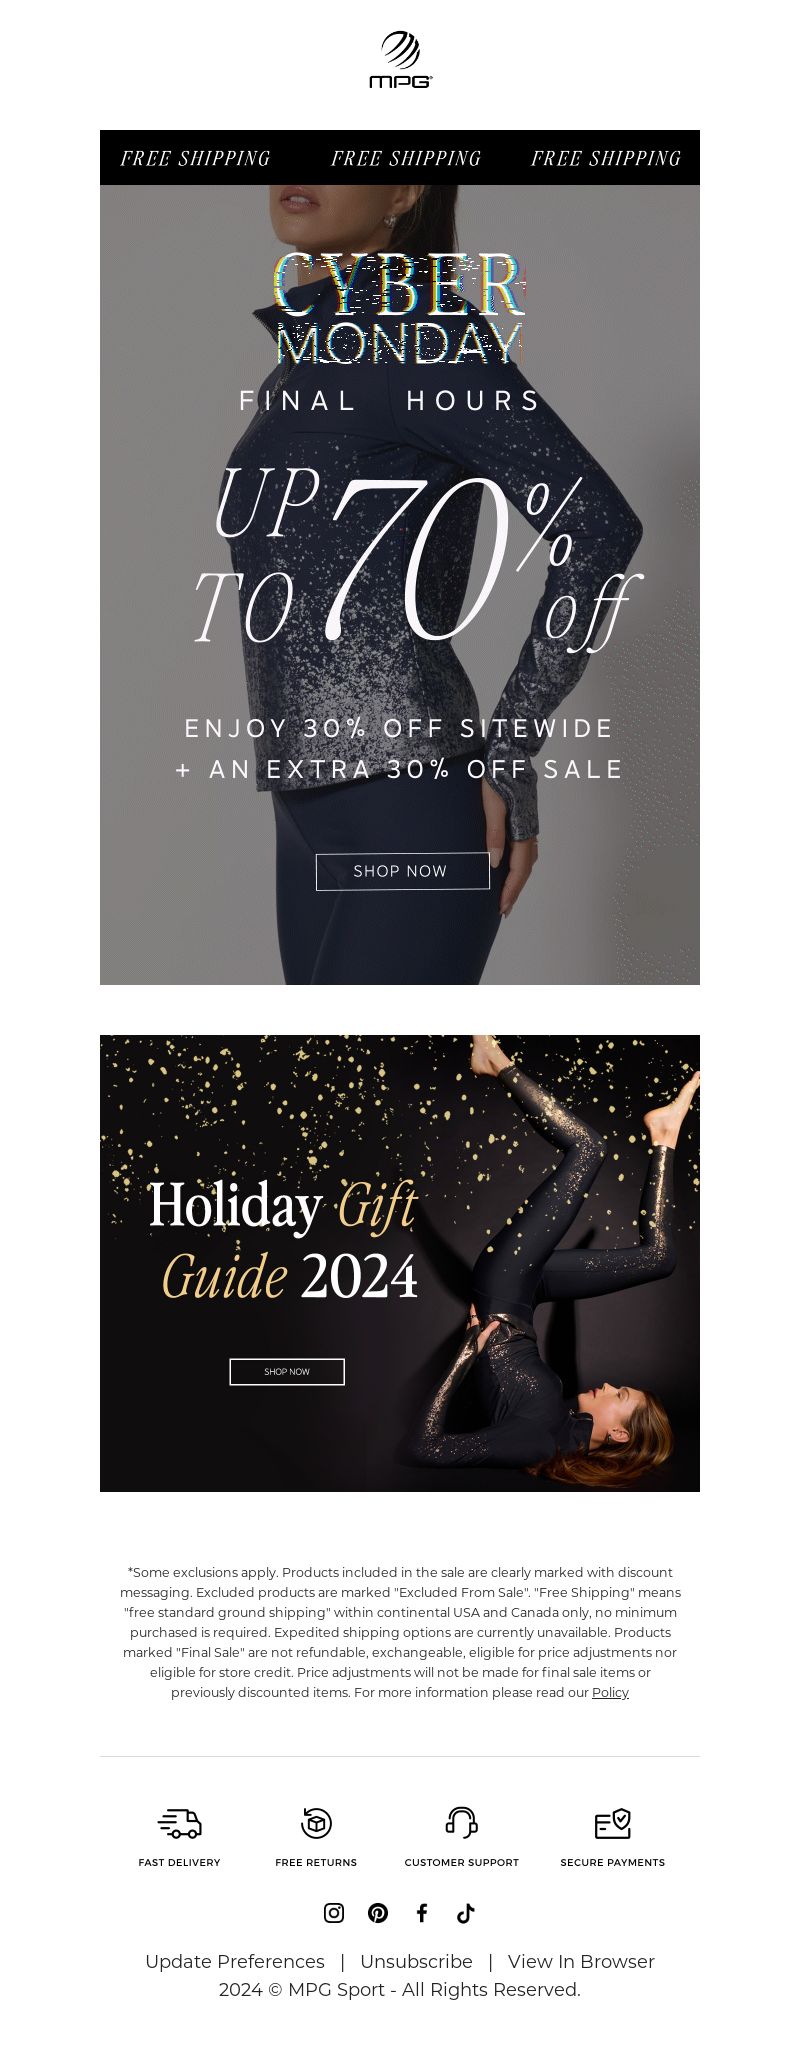Open View In Browser link
This screenshot has width=800, height=2053.
(581, 1961)
